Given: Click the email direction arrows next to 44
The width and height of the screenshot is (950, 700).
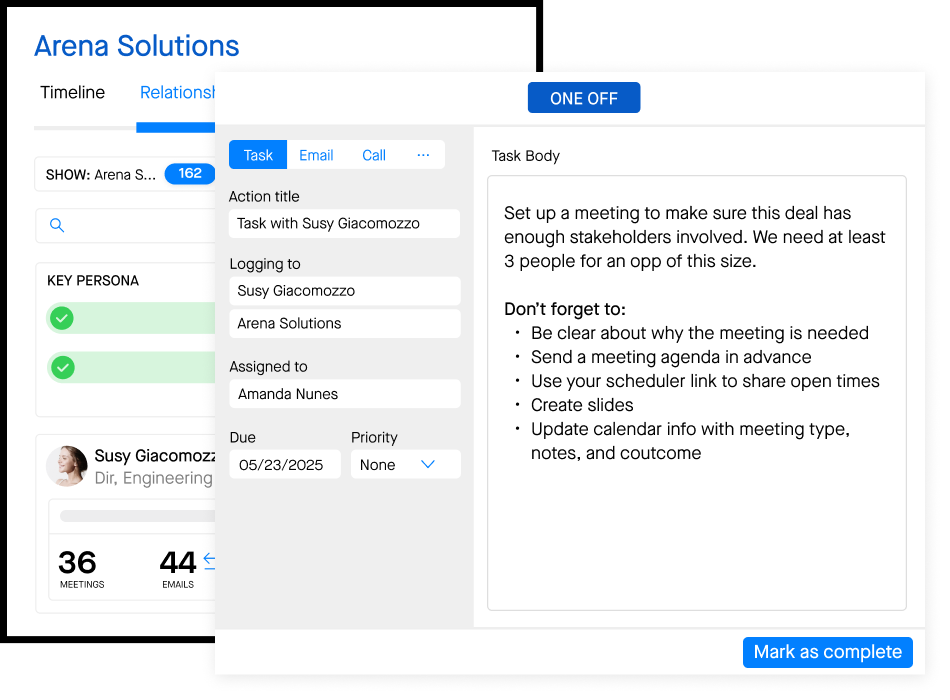Looking at the screenshot, I should (x=210, y=561).
